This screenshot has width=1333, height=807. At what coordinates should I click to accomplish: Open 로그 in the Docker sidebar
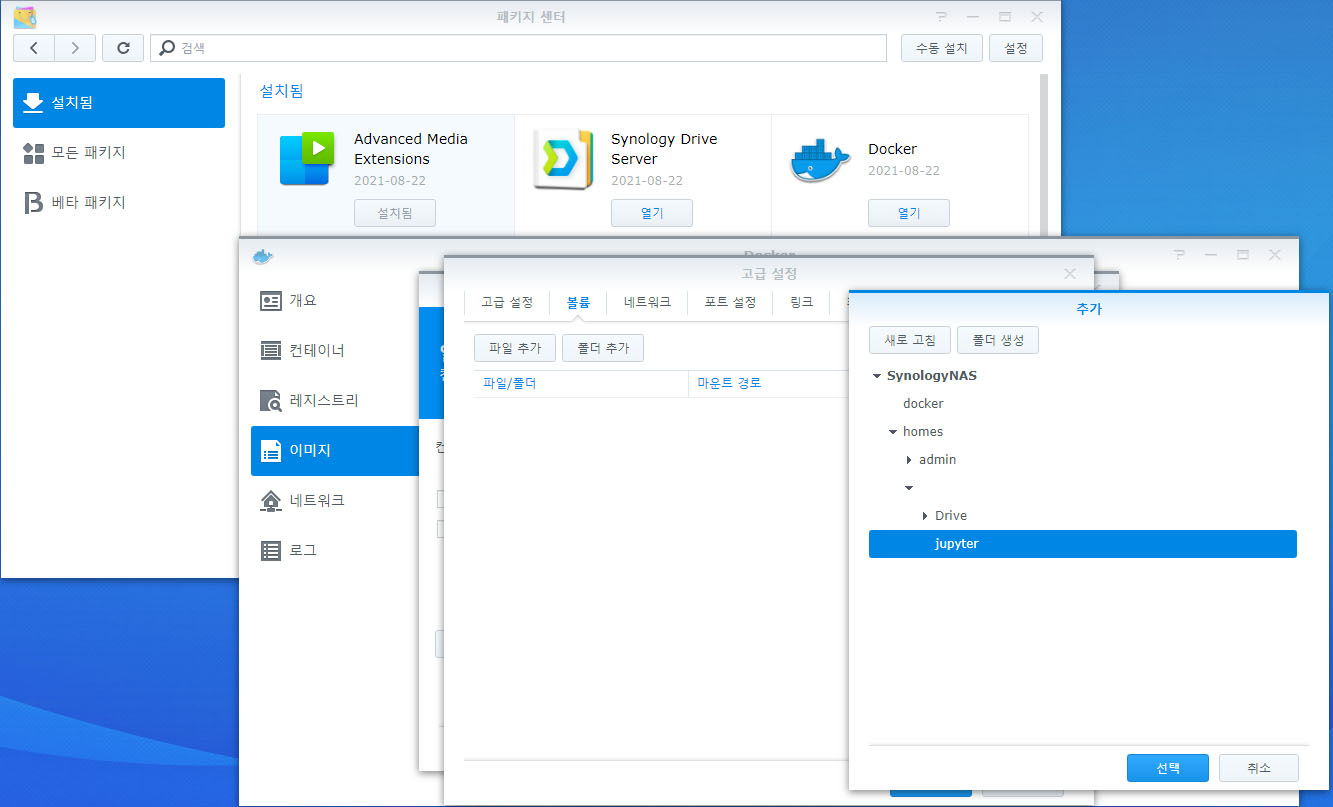(x=334, y=551)
